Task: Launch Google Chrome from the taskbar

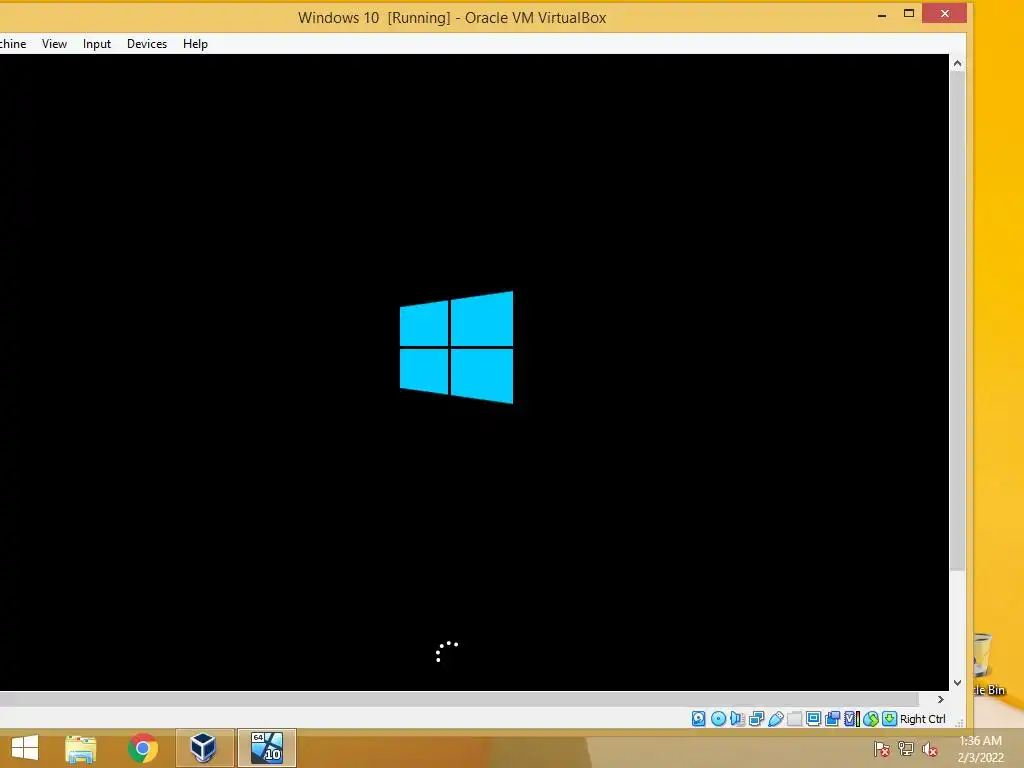Action: click(142, 748)
